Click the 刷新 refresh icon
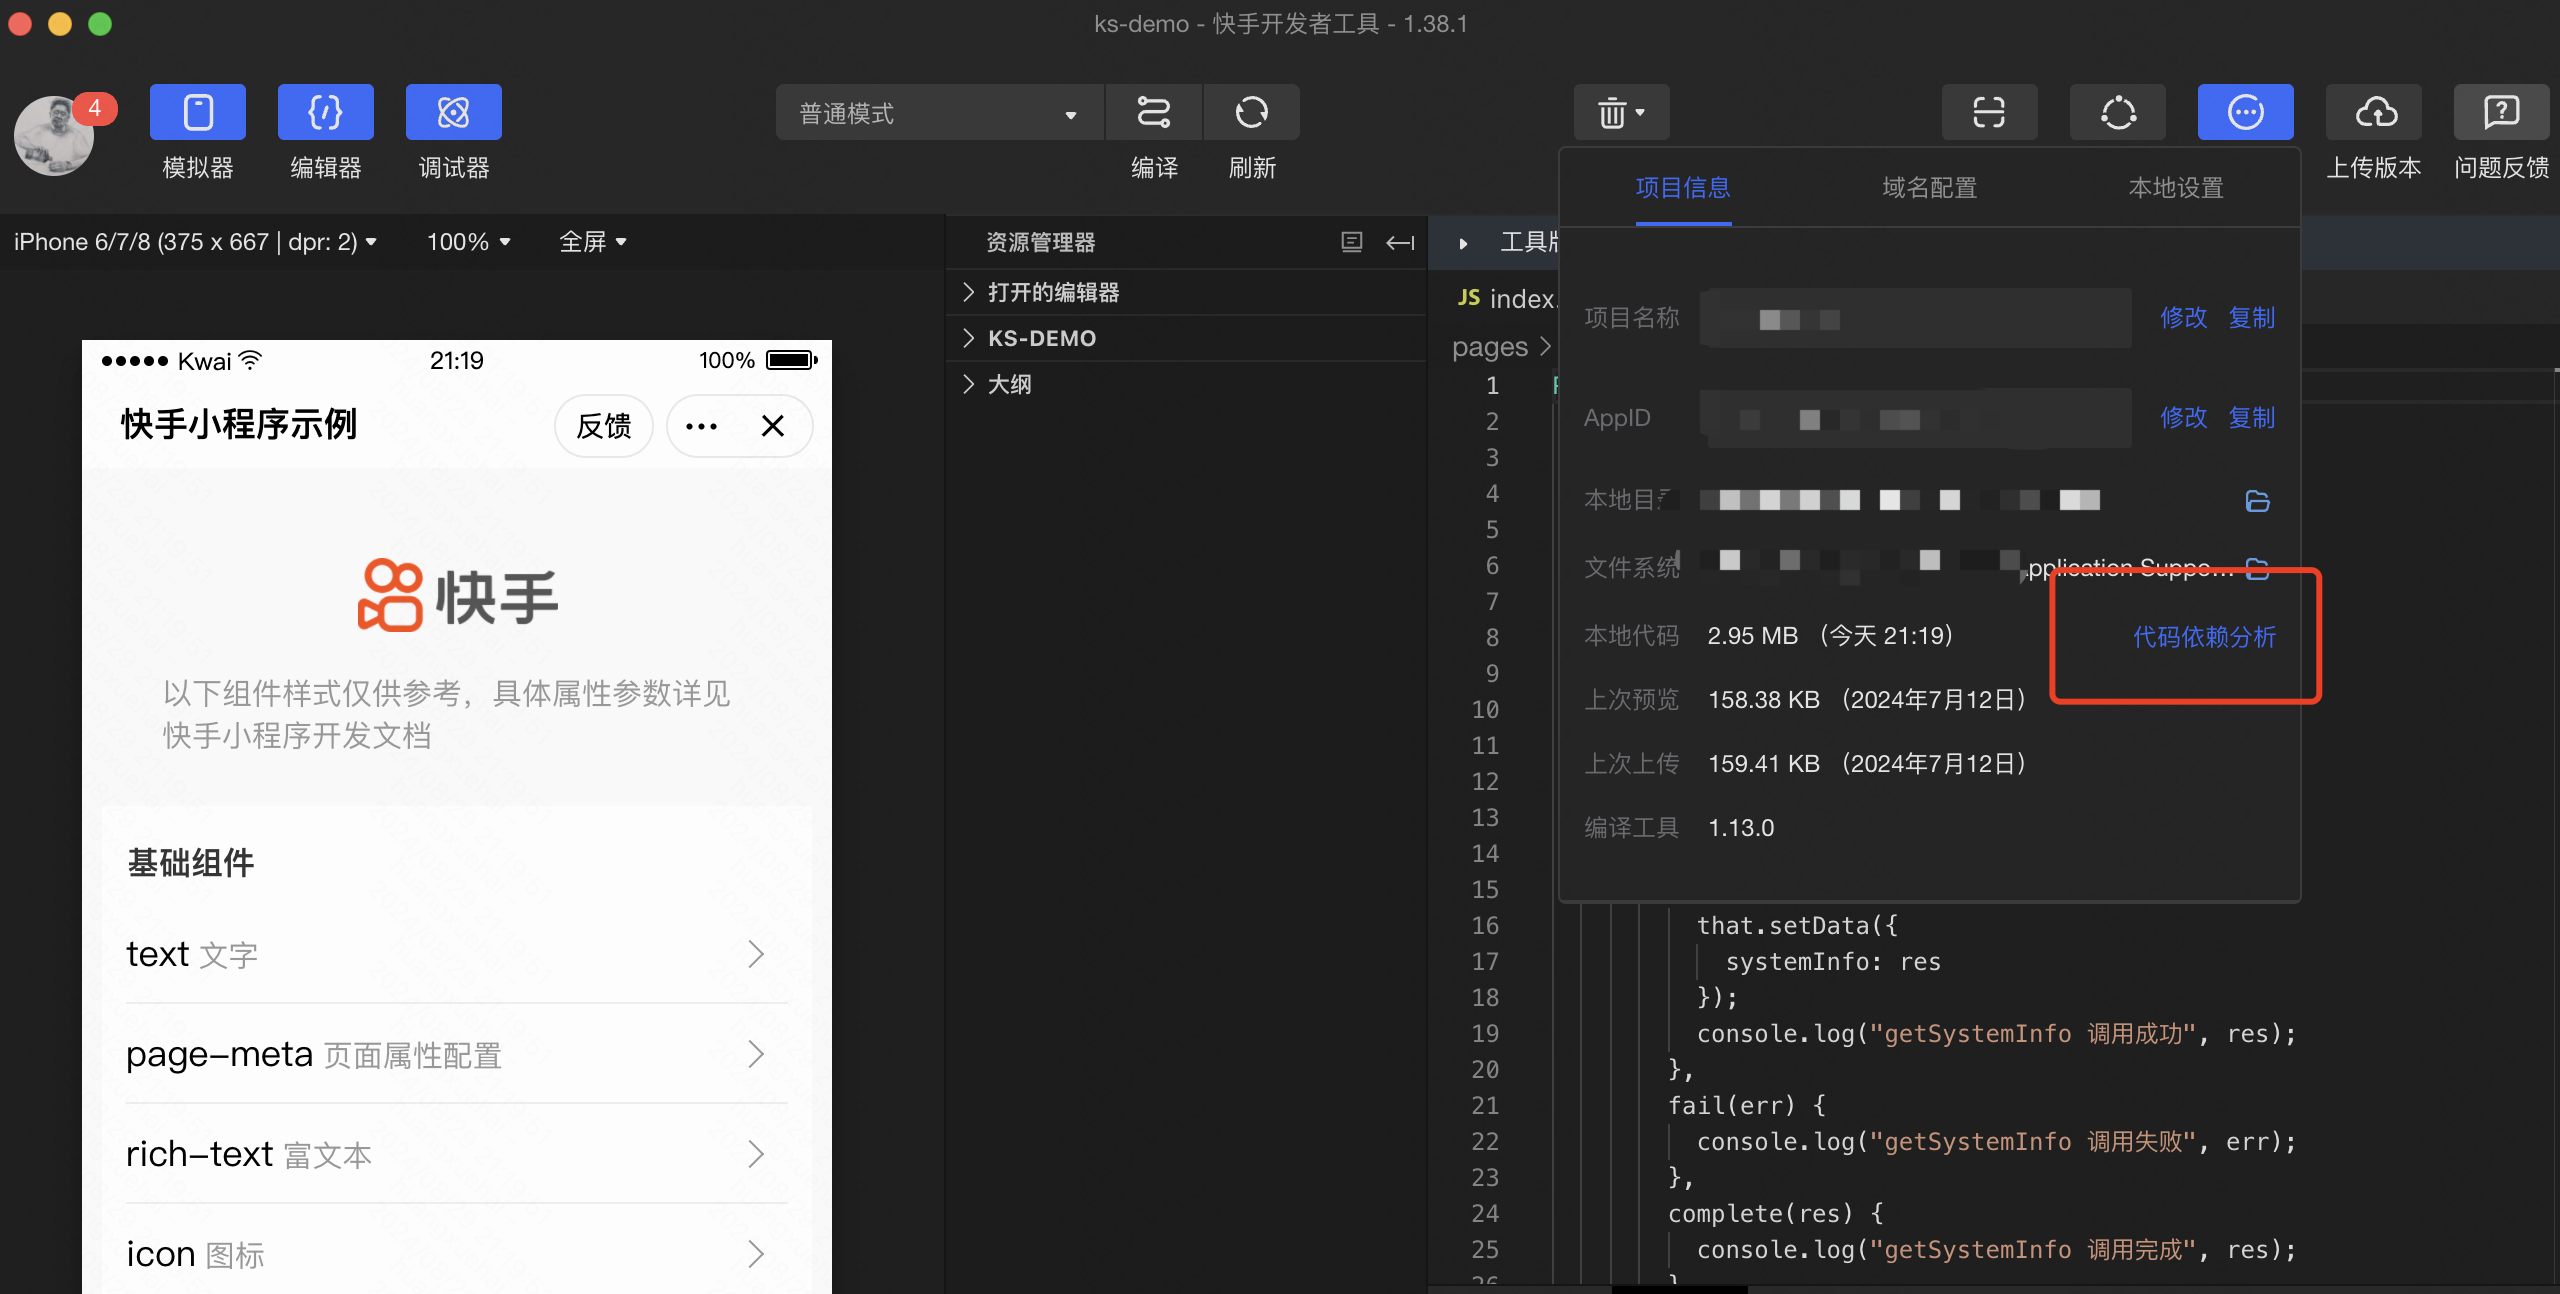This screenshot has width=2560, height=1294. point(1252,112)
